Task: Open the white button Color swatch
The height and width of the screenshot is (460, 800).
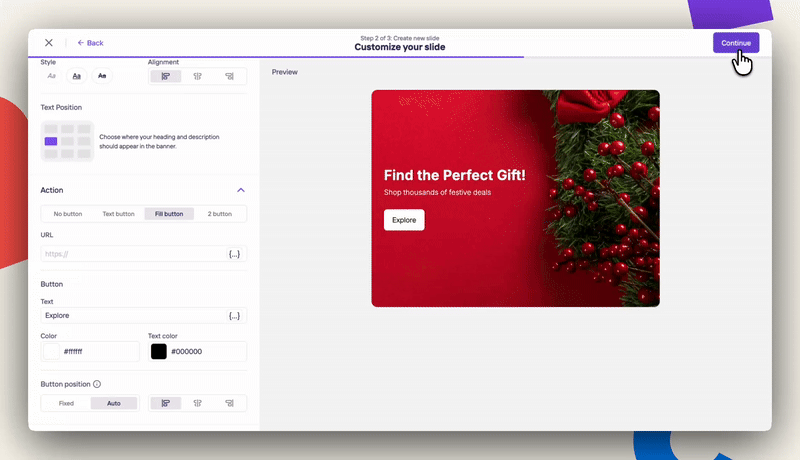Action: tap(52, 351)
